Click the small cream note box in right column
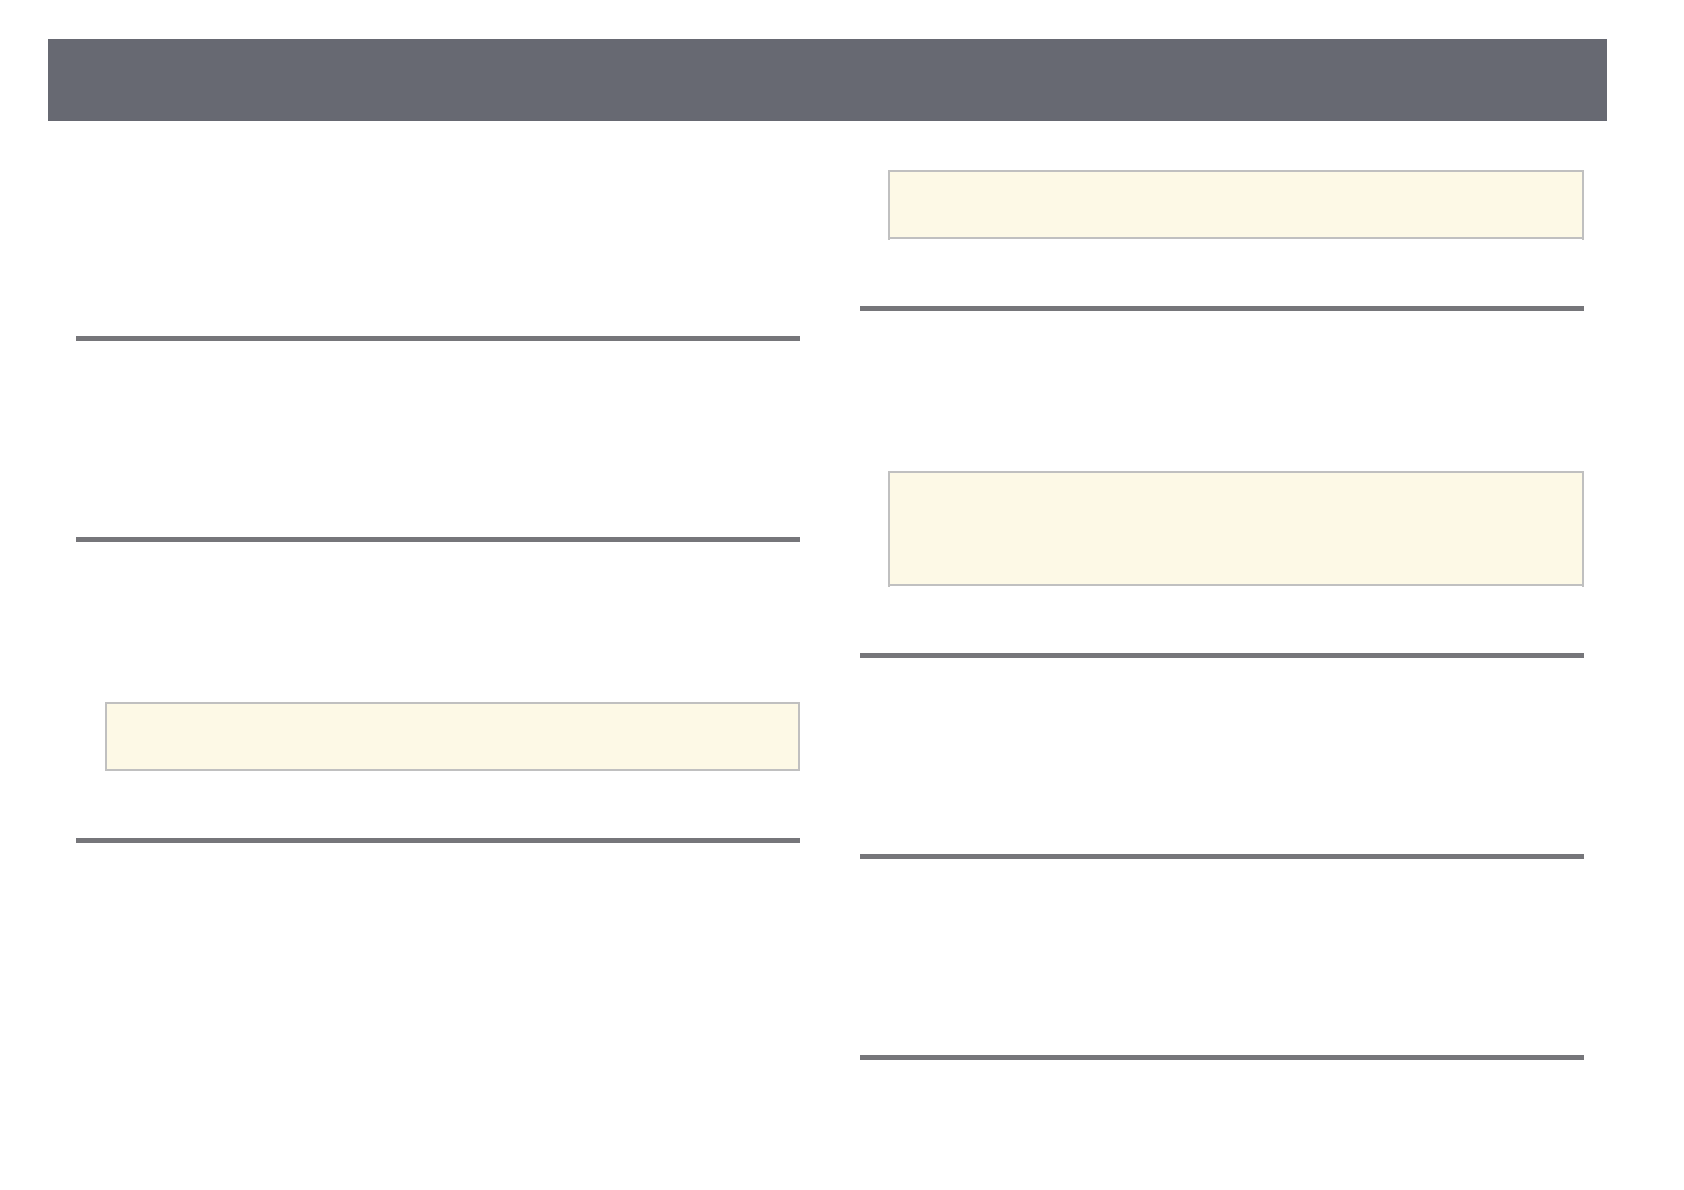The image size is (1684, 1190). pos(1235,205)
